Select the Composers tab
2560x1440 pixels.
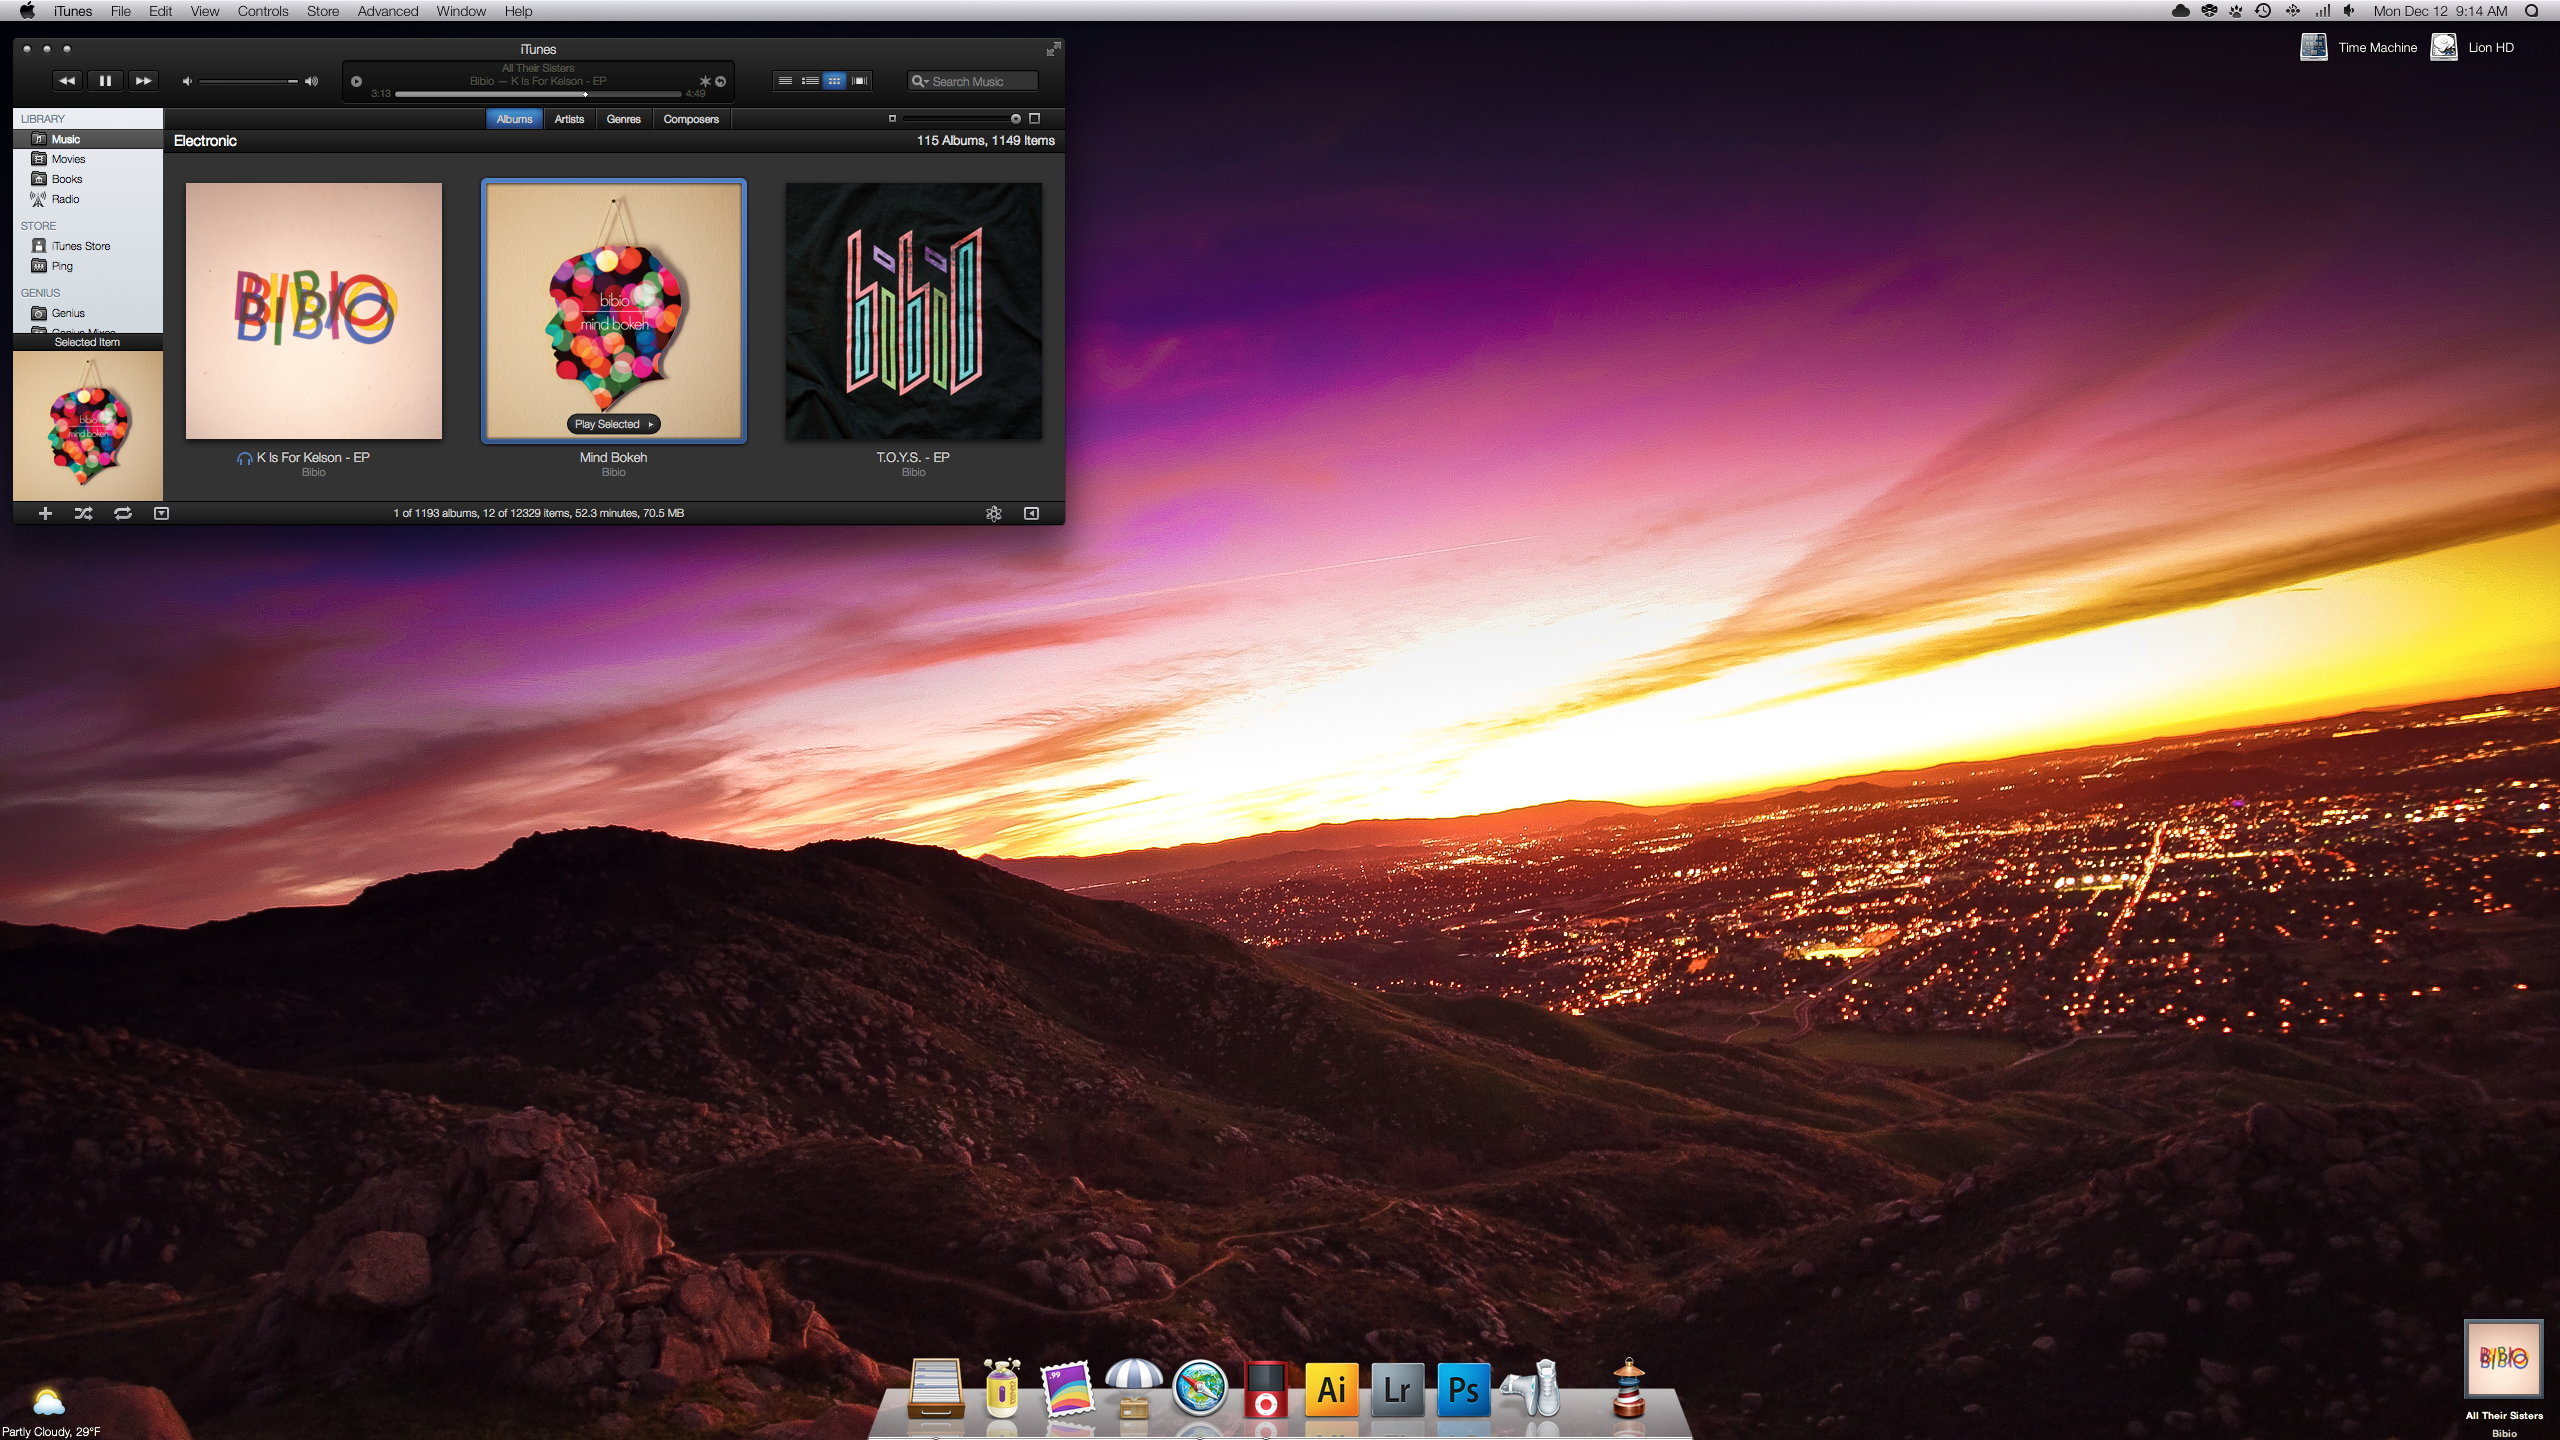pyautogui.click(x=691, y=119)
